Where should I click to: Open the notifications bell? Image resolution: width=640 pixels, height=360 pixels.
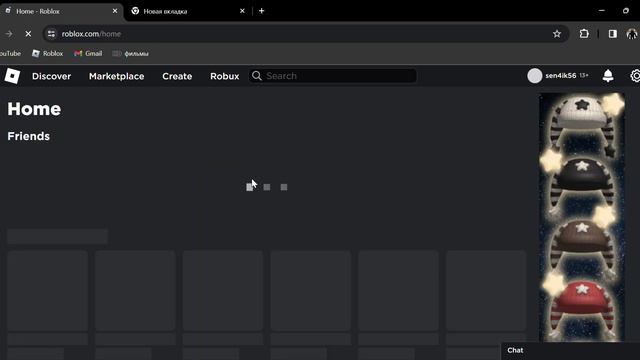[x=608, y=76]
